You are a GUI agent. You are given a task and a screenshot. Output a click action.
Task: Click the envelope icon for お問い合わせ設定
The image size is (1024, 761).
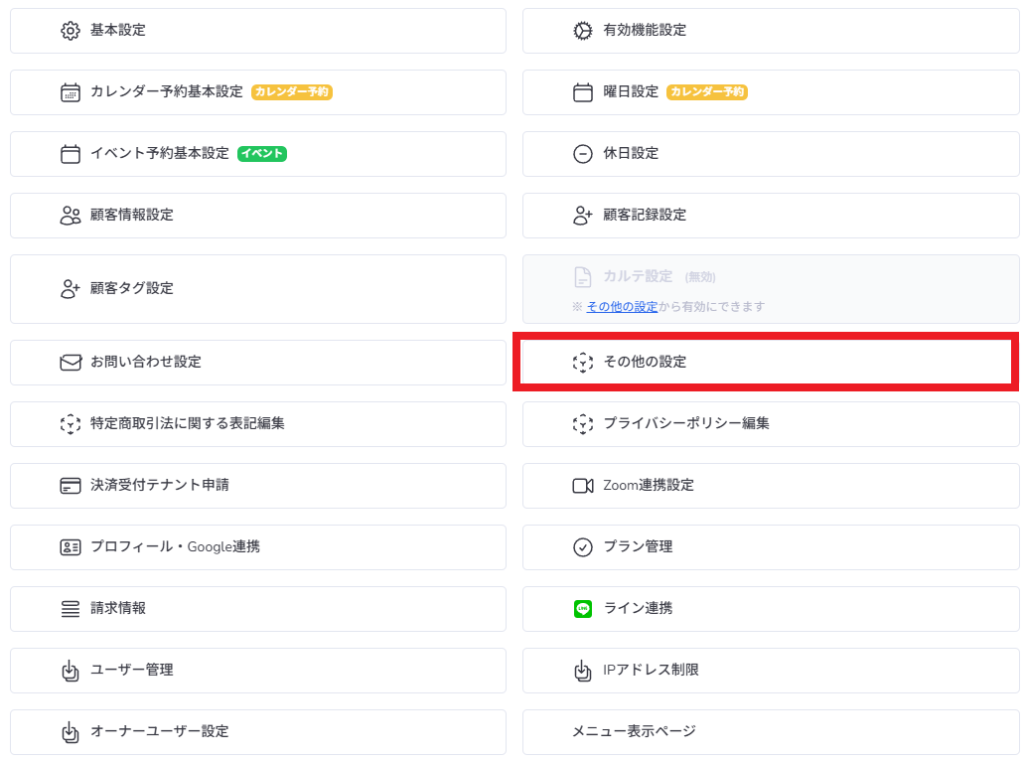pyautogui.click(x=70, y=363)
